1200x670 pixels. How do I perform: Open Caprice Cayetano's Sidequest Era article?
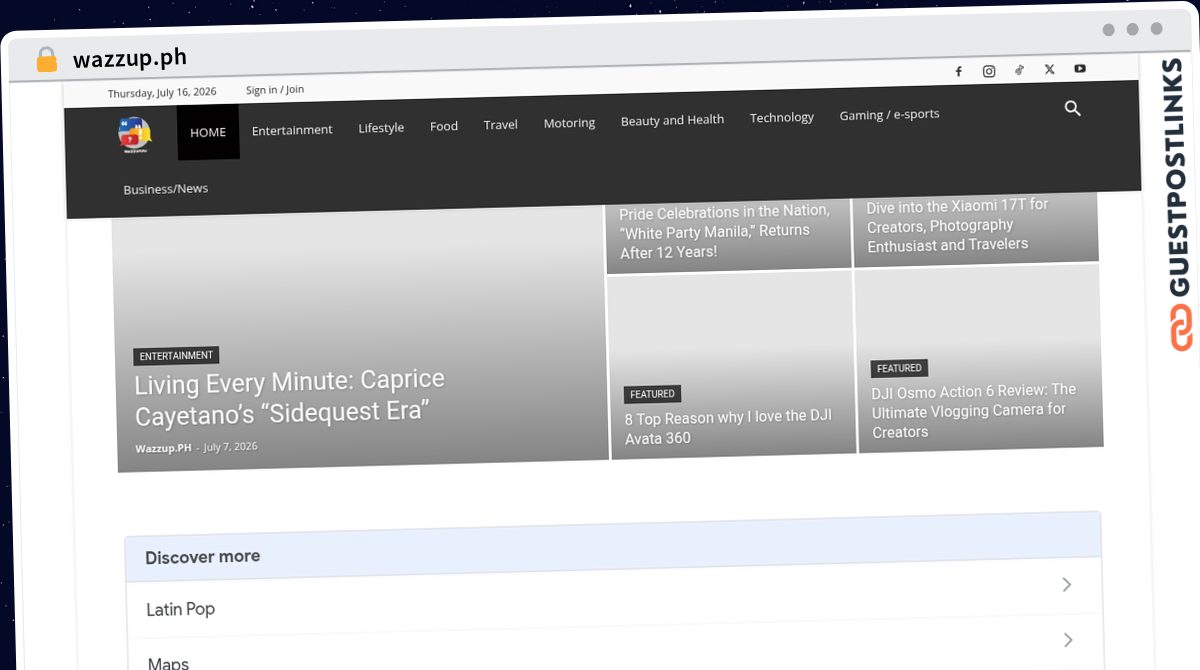290,396
